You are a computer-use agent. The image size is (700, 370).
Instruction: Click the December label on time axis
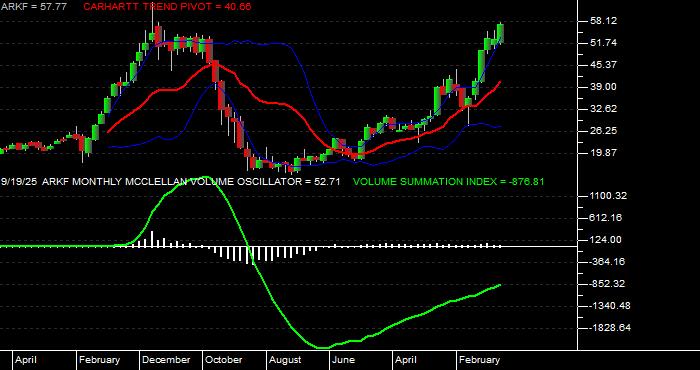coord(166,360)
